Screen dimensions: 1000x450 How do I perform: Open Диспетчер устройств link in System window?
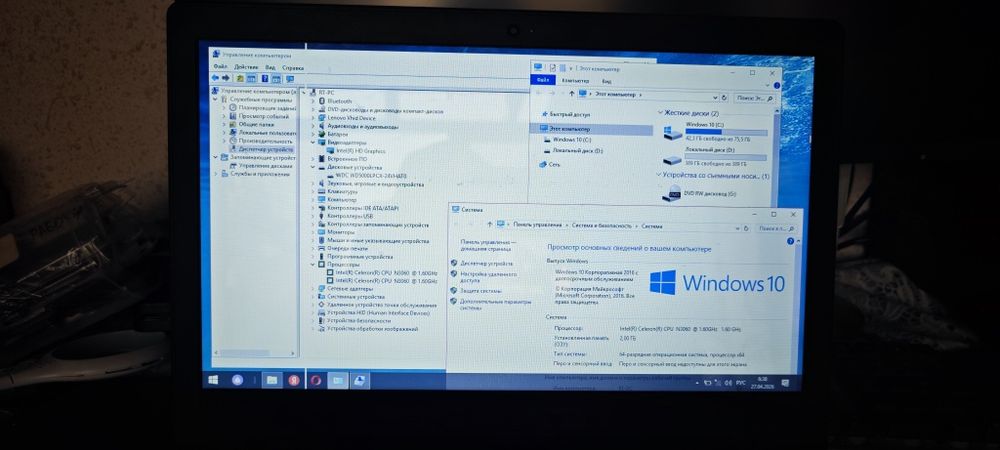(x=486, y=263)
